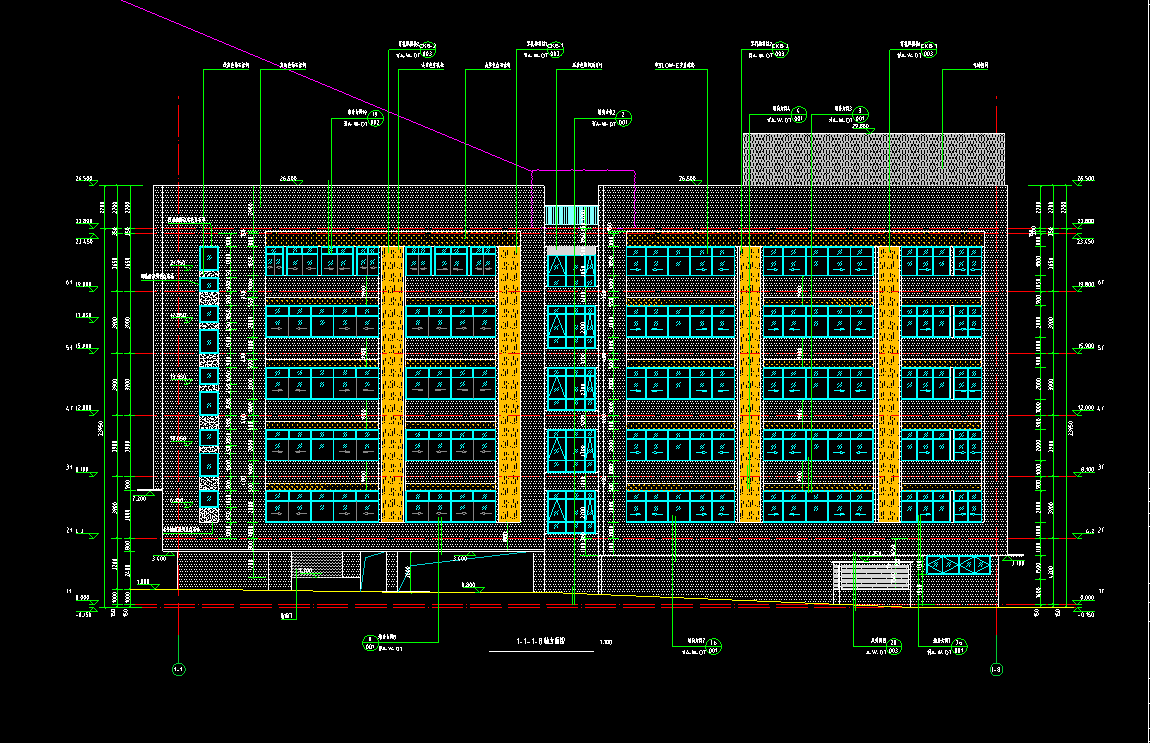
Task: Select the top-right 26.500 elevation marker
Action: tap(1085, 179)
